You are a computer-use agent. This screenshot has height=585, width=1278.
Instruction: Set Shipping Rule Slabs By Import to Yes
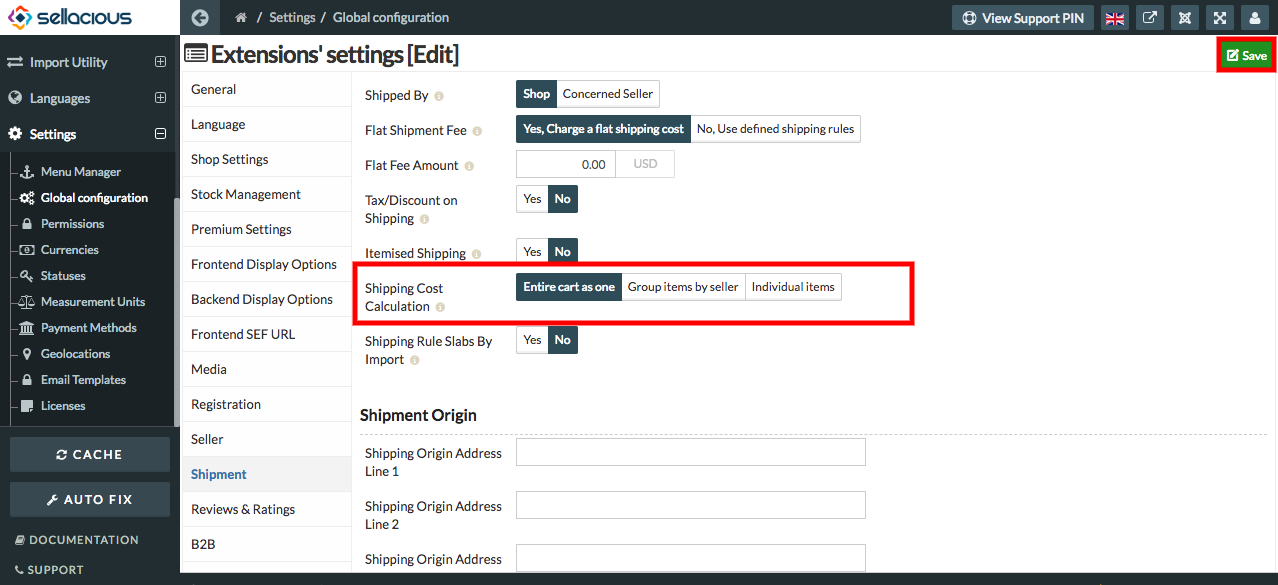point(532,340)
